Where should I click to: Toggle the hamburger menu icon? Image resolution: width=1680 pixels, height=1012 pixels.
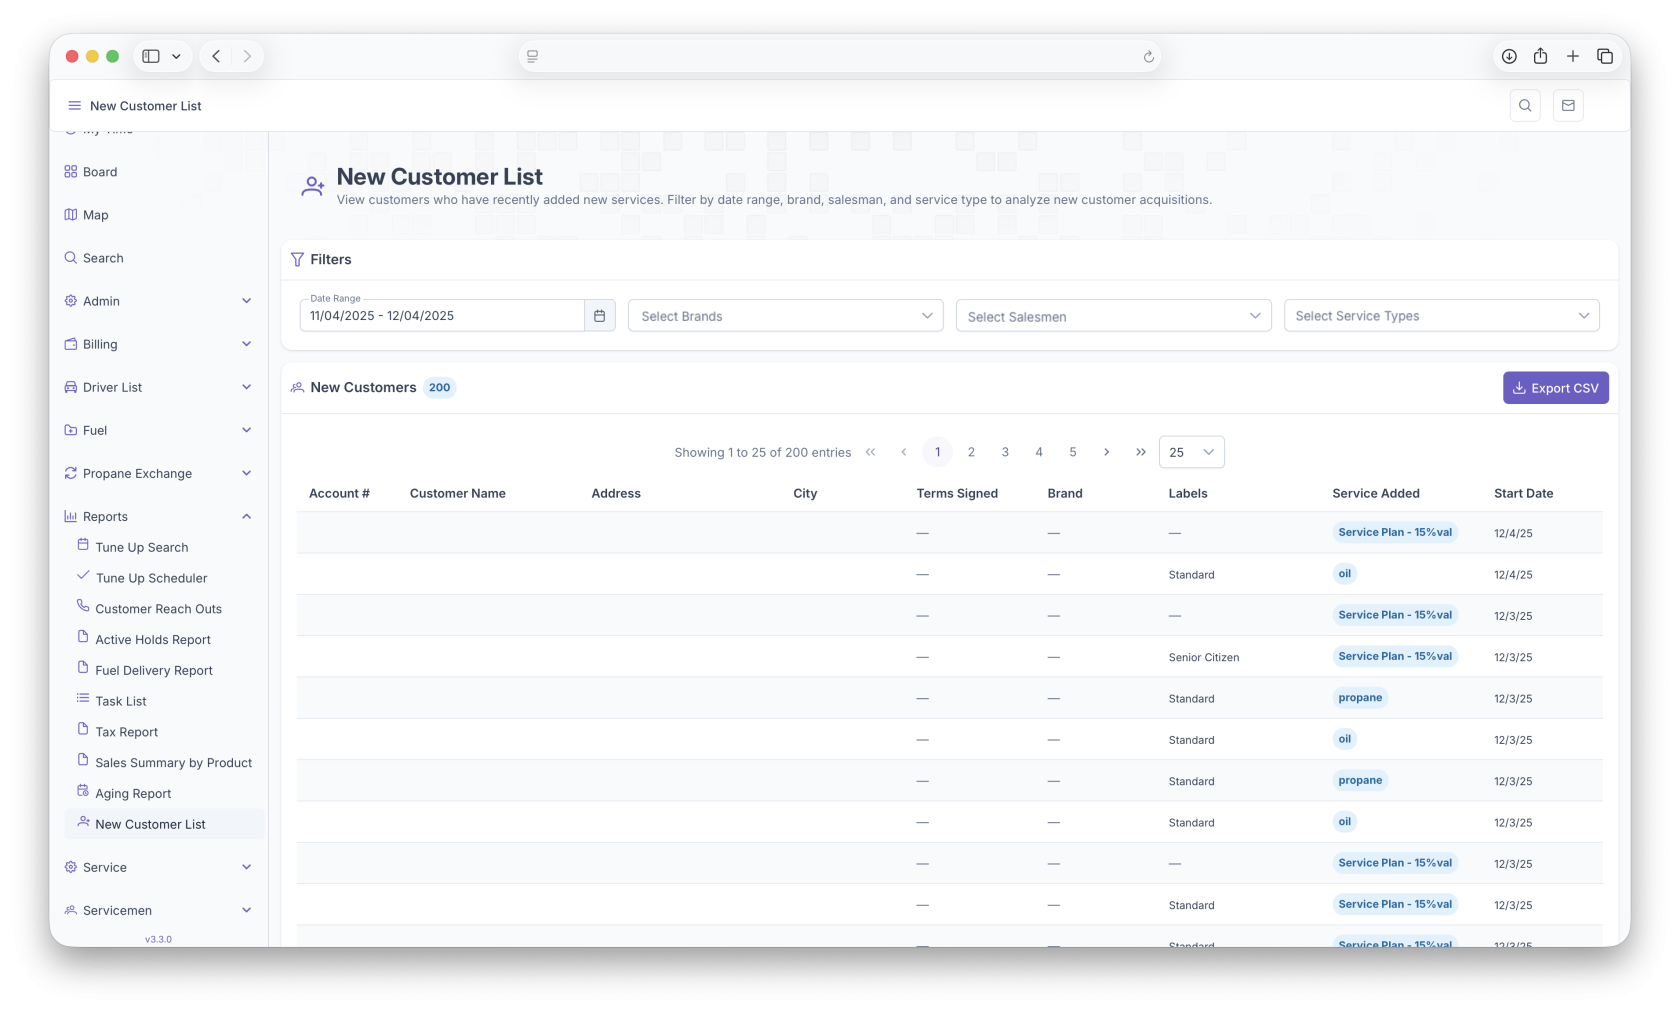(74, 106)
